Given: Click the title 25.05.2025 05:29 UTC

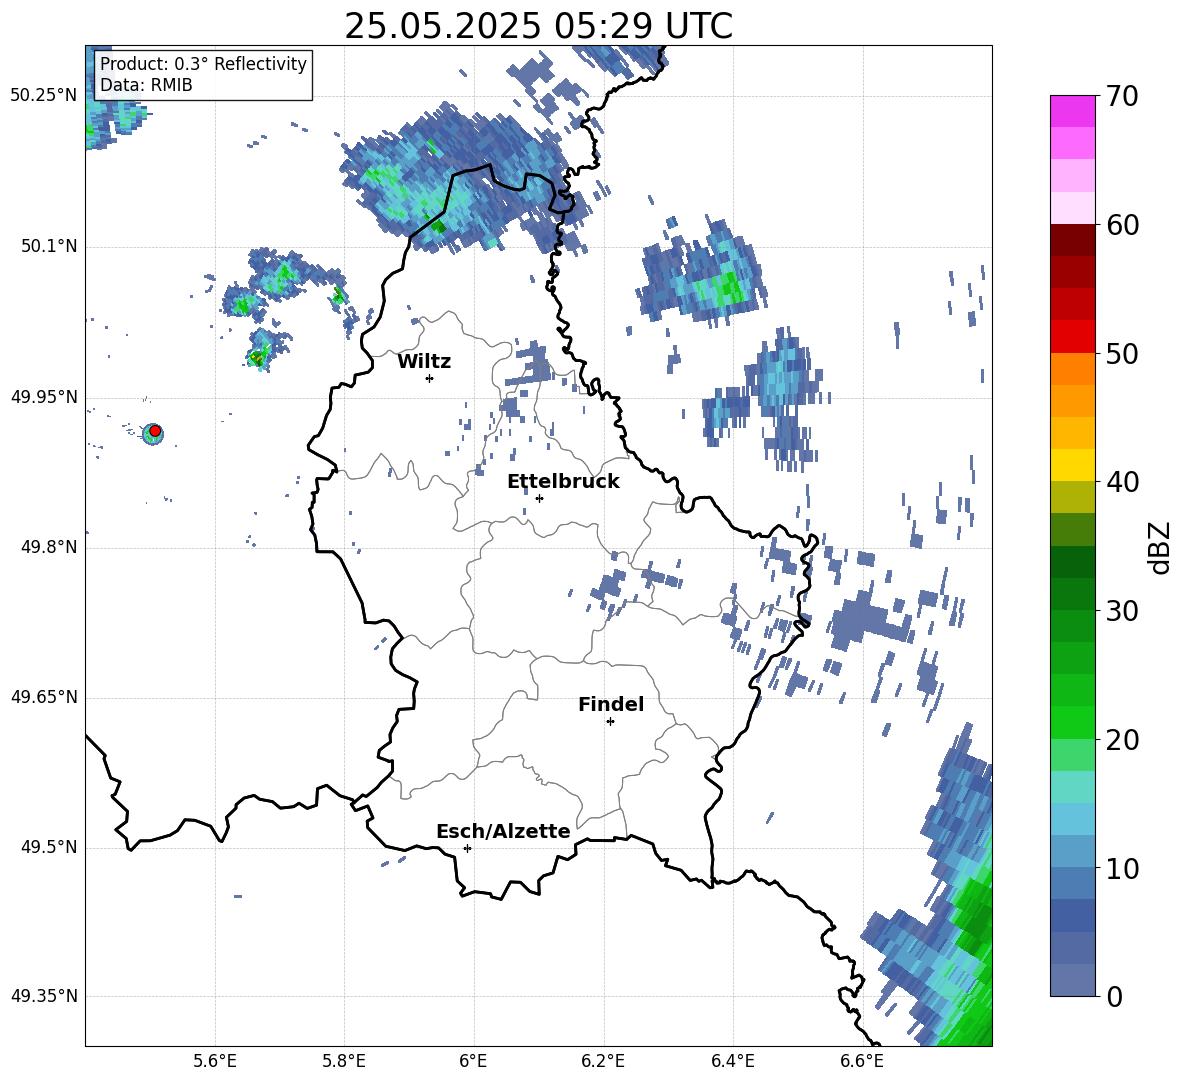Looking at the screenshot, I should (x=538, y=26).
